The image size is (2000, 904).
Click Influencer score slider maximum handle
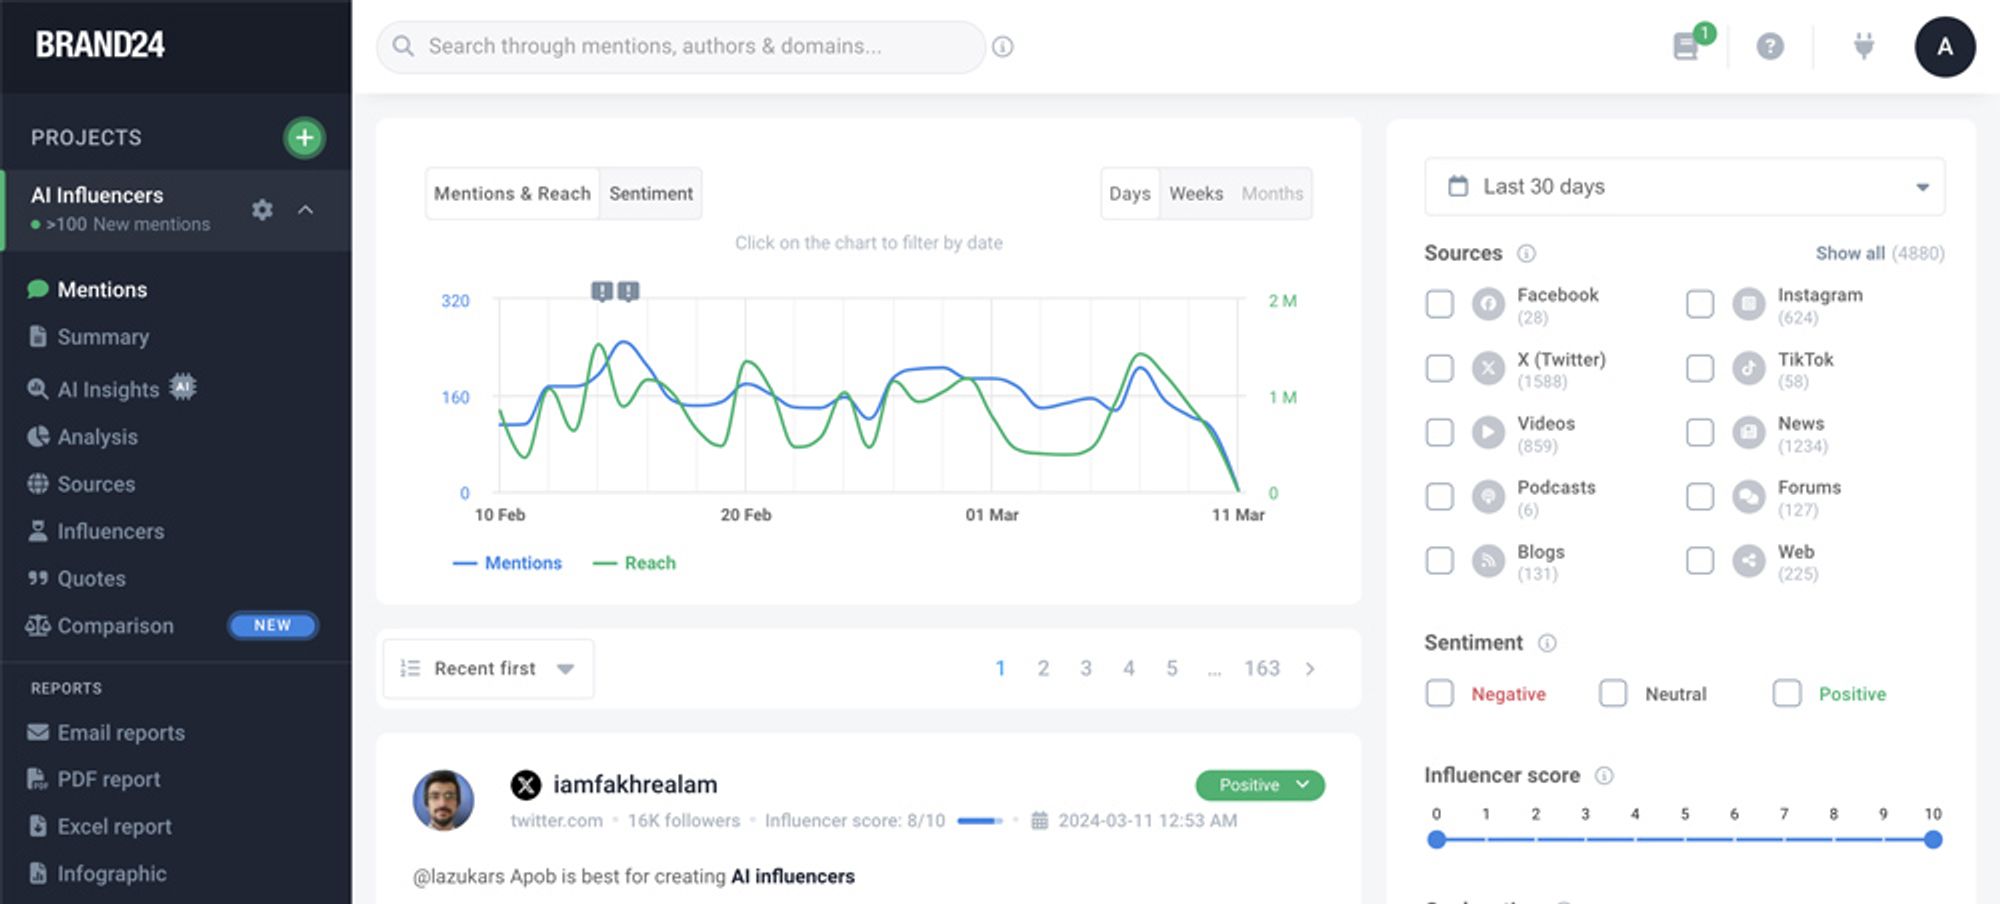point(1933,840)
